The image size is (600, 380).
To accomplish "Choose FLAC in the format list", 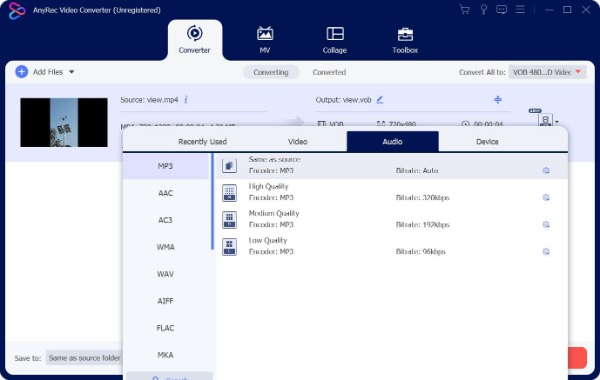I will [165, 328].
